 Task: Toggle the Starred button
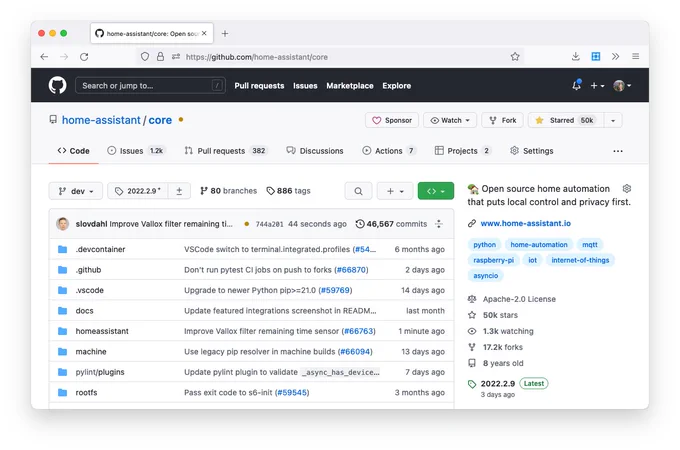point(566,120)
